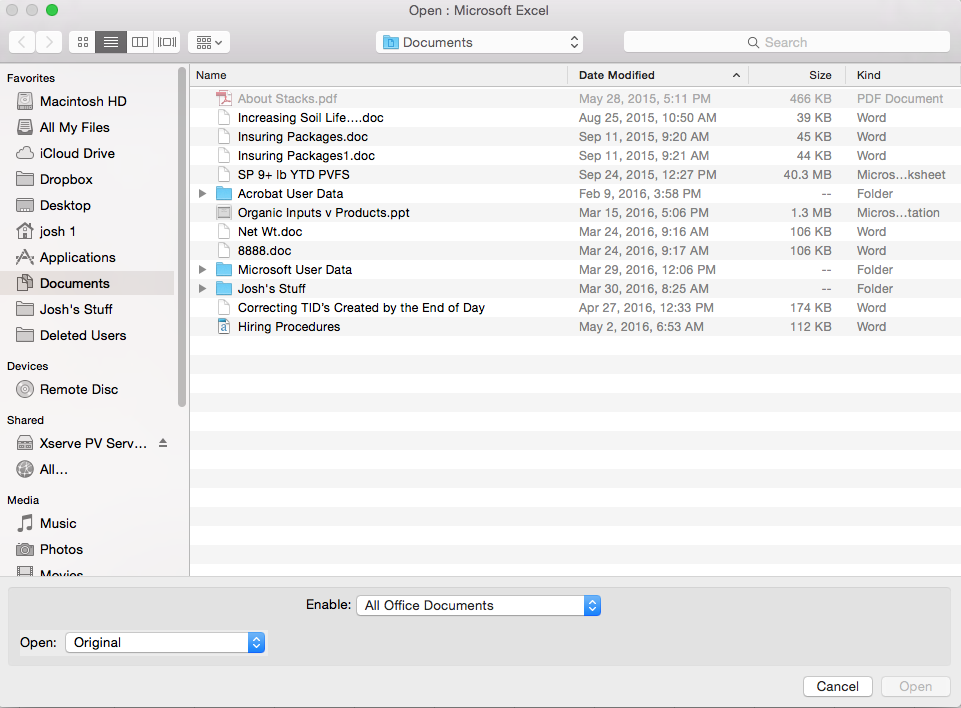The height and width of the screenshot is (708, 961).
Task: Sort by Name column
Action: pos(379,75)
